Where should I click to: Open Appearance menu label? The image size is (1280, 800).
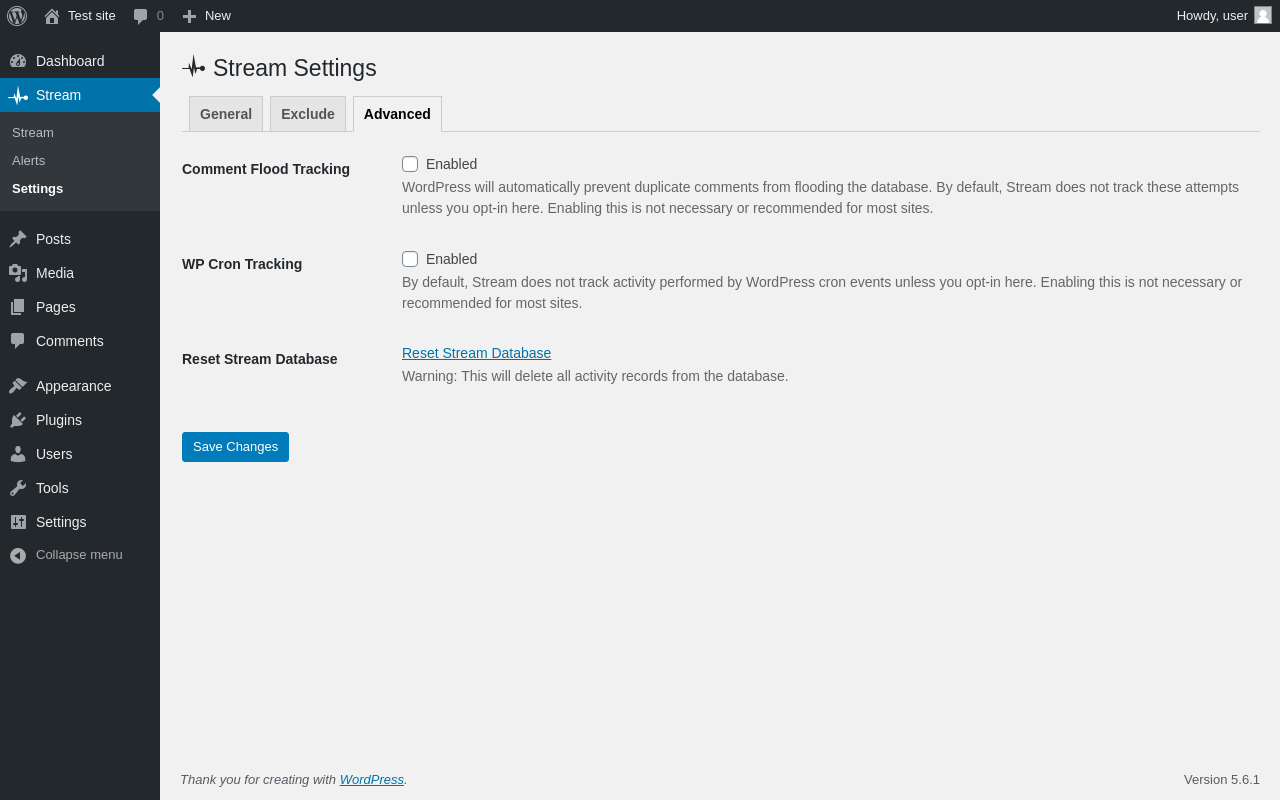coord(74,386)
